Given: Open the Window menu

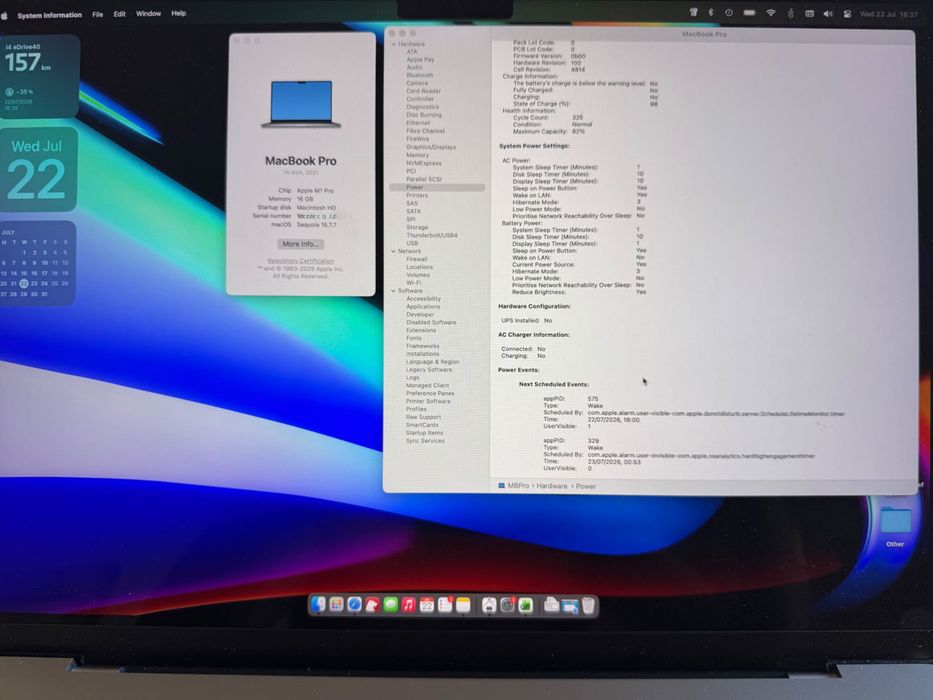Looking at the screenshot, I should [148, 13].
